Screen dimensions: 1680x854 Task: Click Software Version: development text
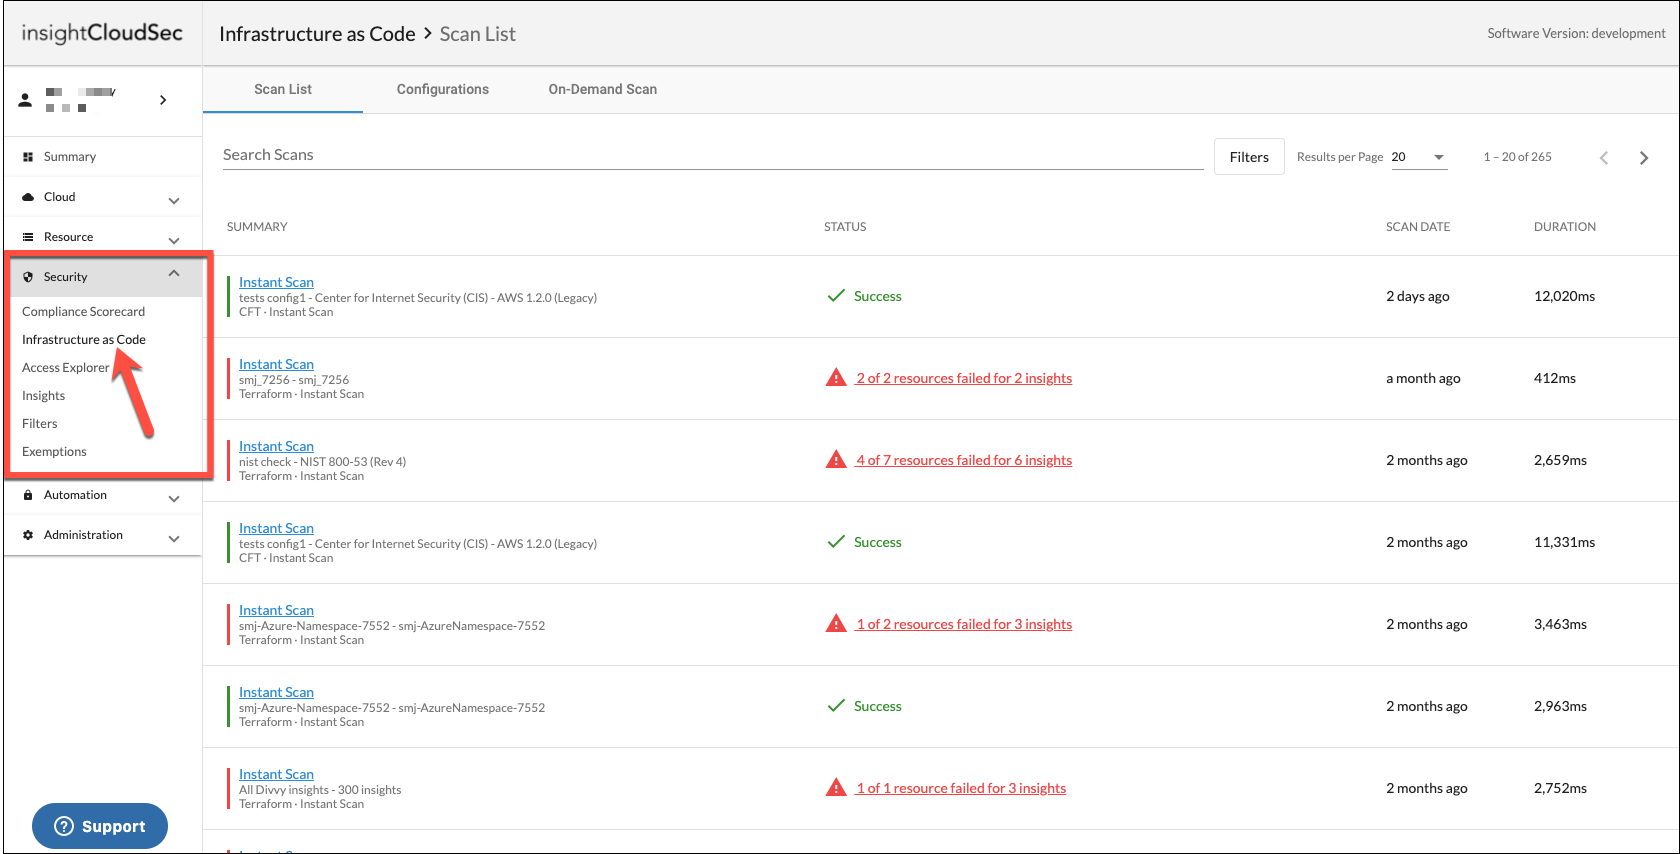tap(1576, 33)
